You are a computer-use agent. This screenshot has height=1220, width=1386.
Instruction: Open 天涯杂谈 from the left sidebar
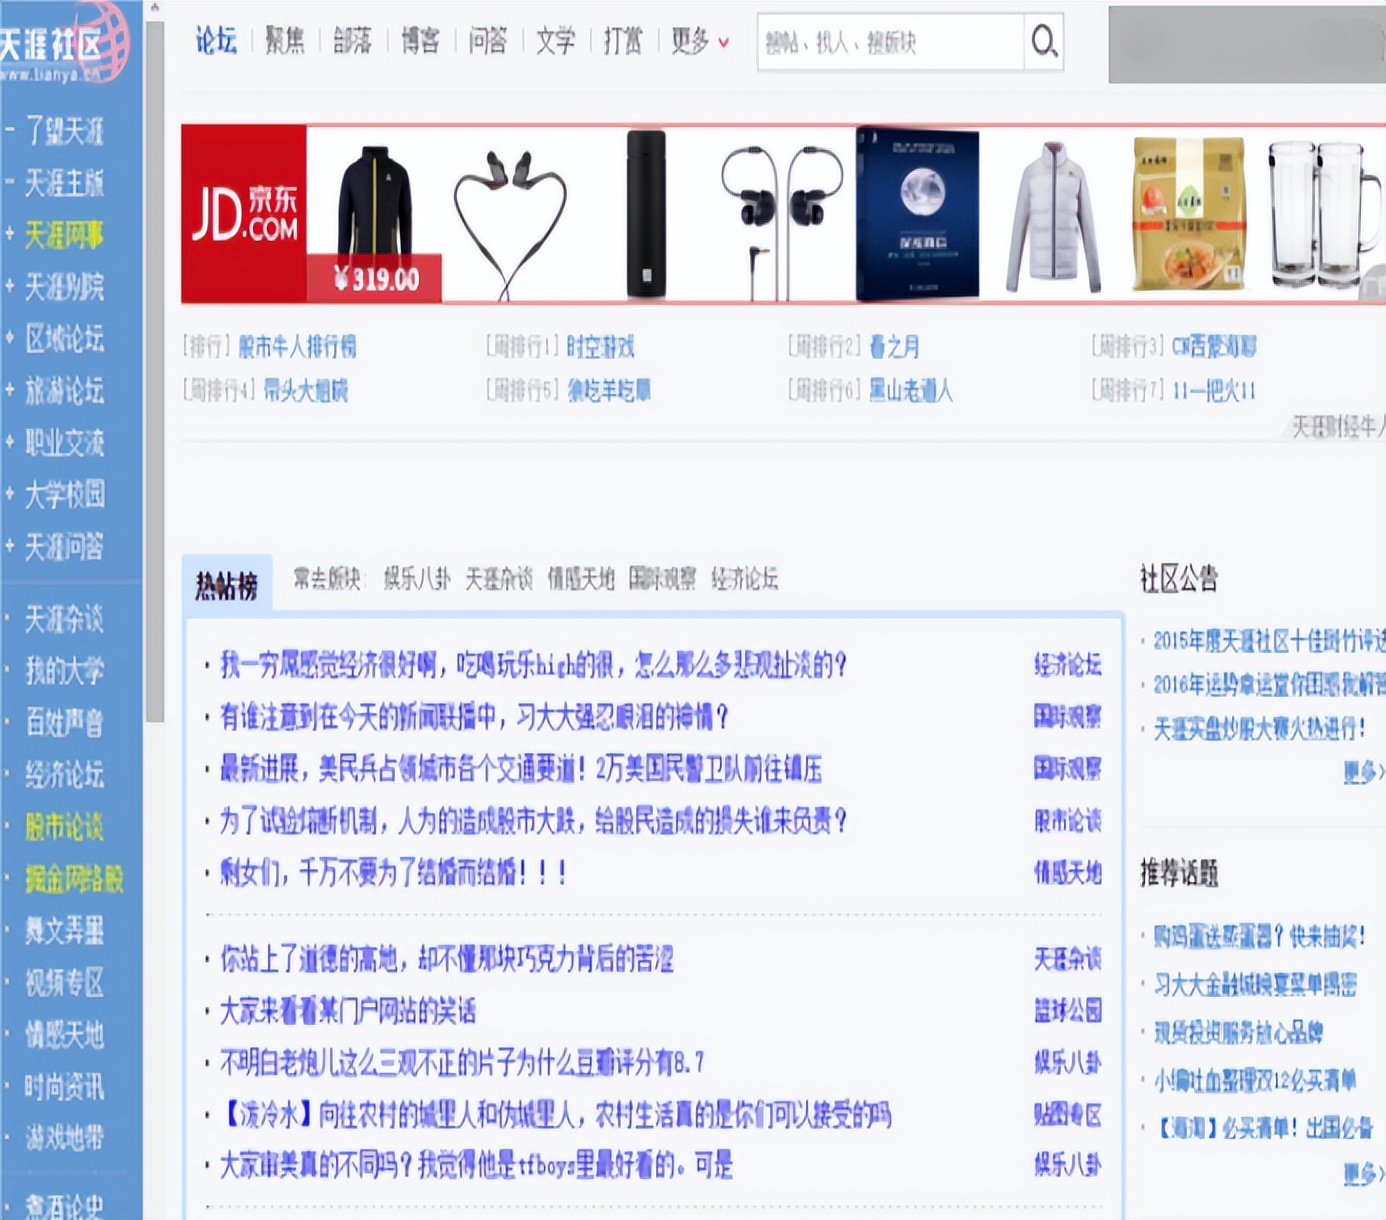pos(63,620)
